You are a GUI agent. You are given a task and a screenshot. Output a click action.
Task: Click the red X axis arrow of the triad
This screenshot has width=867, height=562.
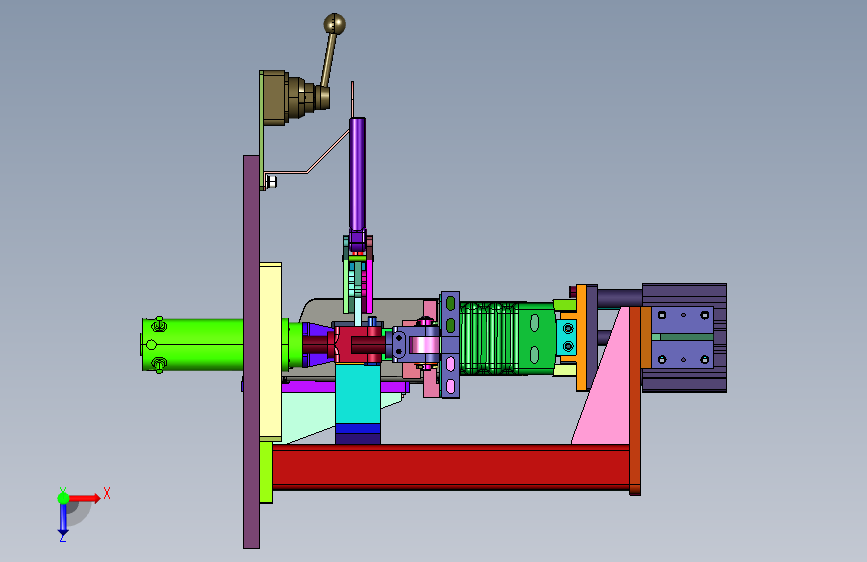coord(84,498)
